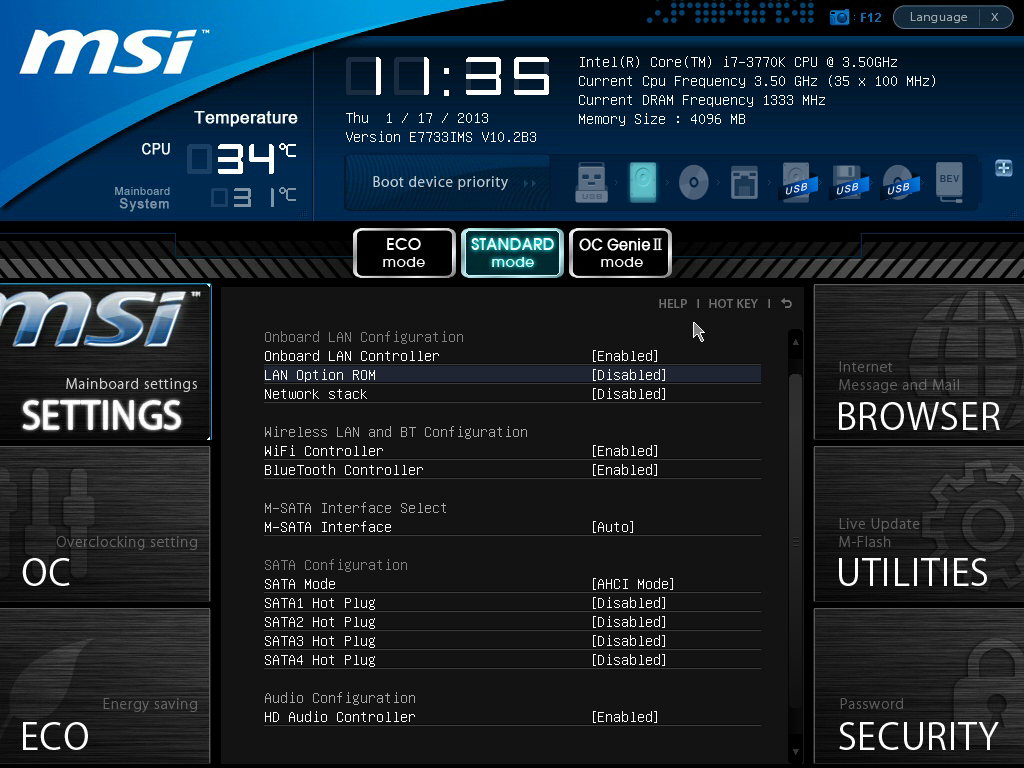
Task: Click the date Thu 1 / 17 / 2013
Action: (417, 118)
